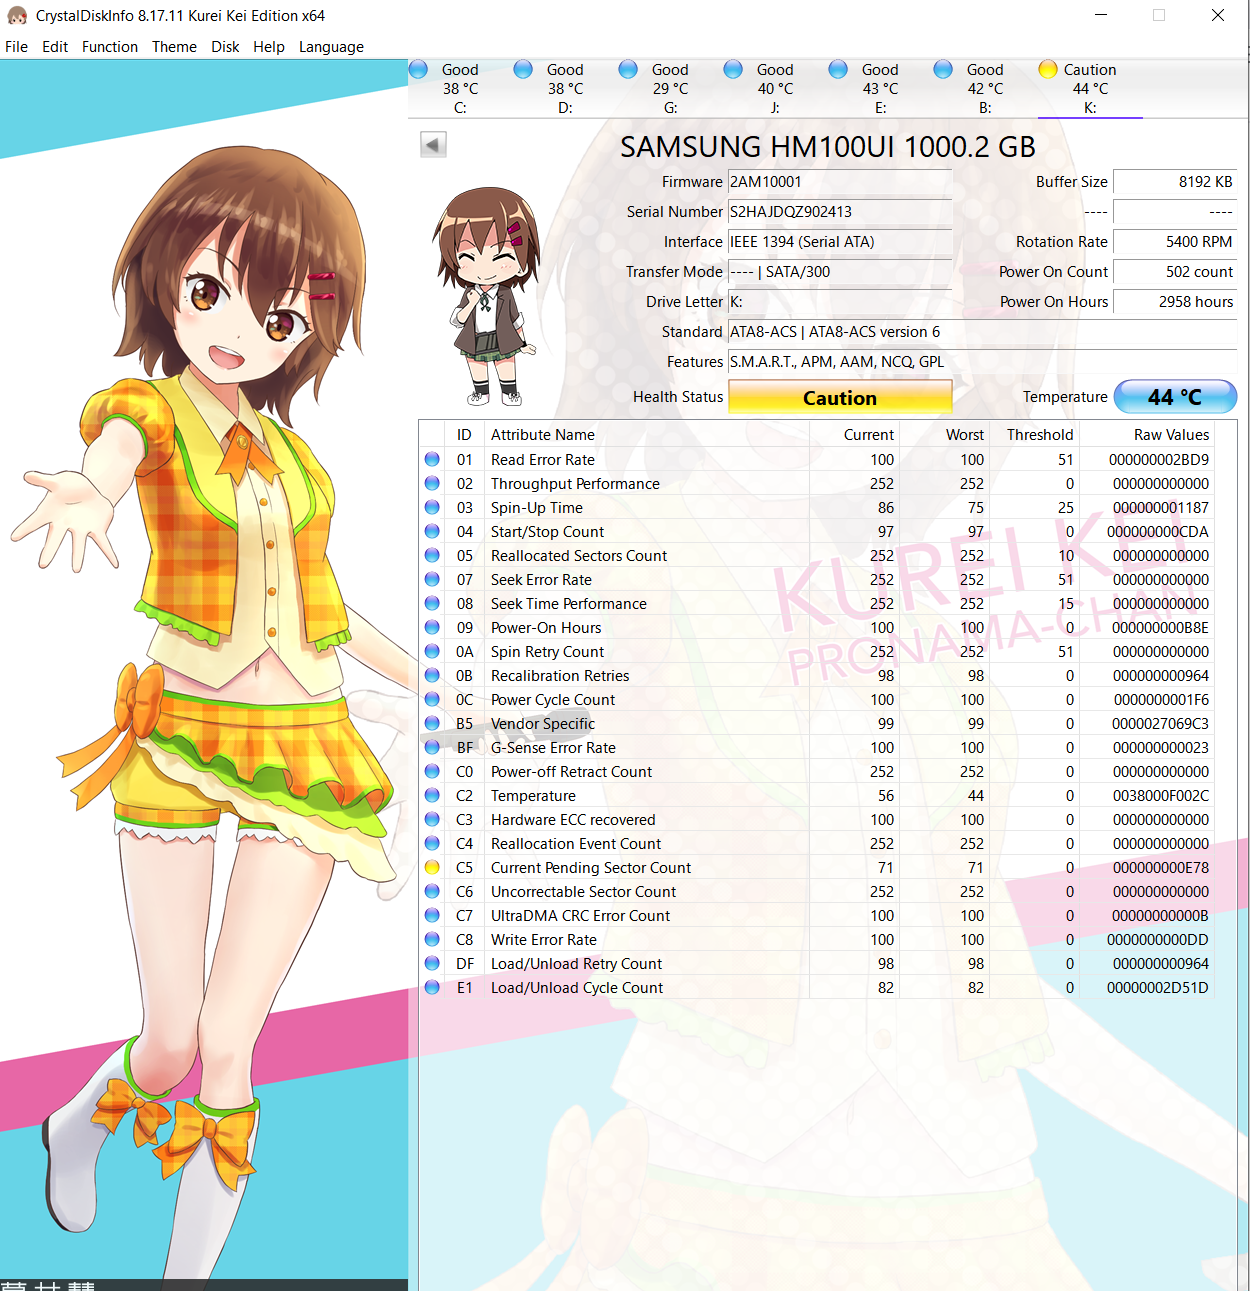1250x1291 pixels.
Task: Click the Standard ATA8-ACS field
Action: [x=982, y=332]
